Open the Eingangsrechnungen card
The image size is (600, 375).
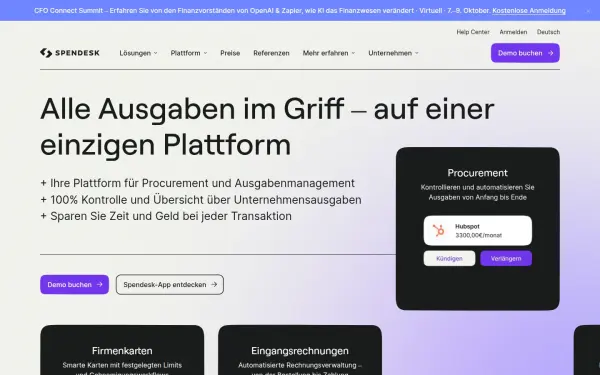click(x=300, y=350)
